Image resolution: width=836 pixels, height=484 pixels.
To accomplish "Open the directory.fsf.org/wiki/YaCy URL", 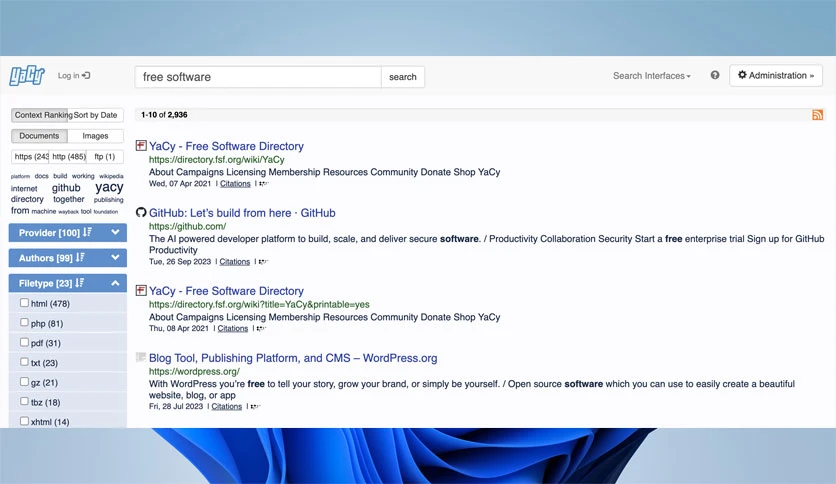I will tap(216, 159).
